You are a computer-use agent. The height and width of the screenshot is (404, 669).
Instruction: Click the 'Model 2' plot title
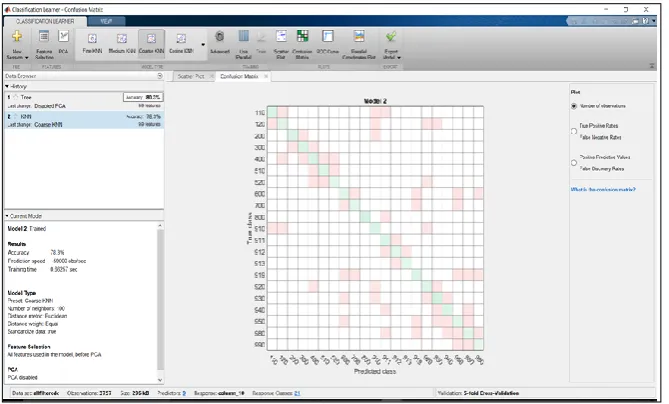click(375, 101)
